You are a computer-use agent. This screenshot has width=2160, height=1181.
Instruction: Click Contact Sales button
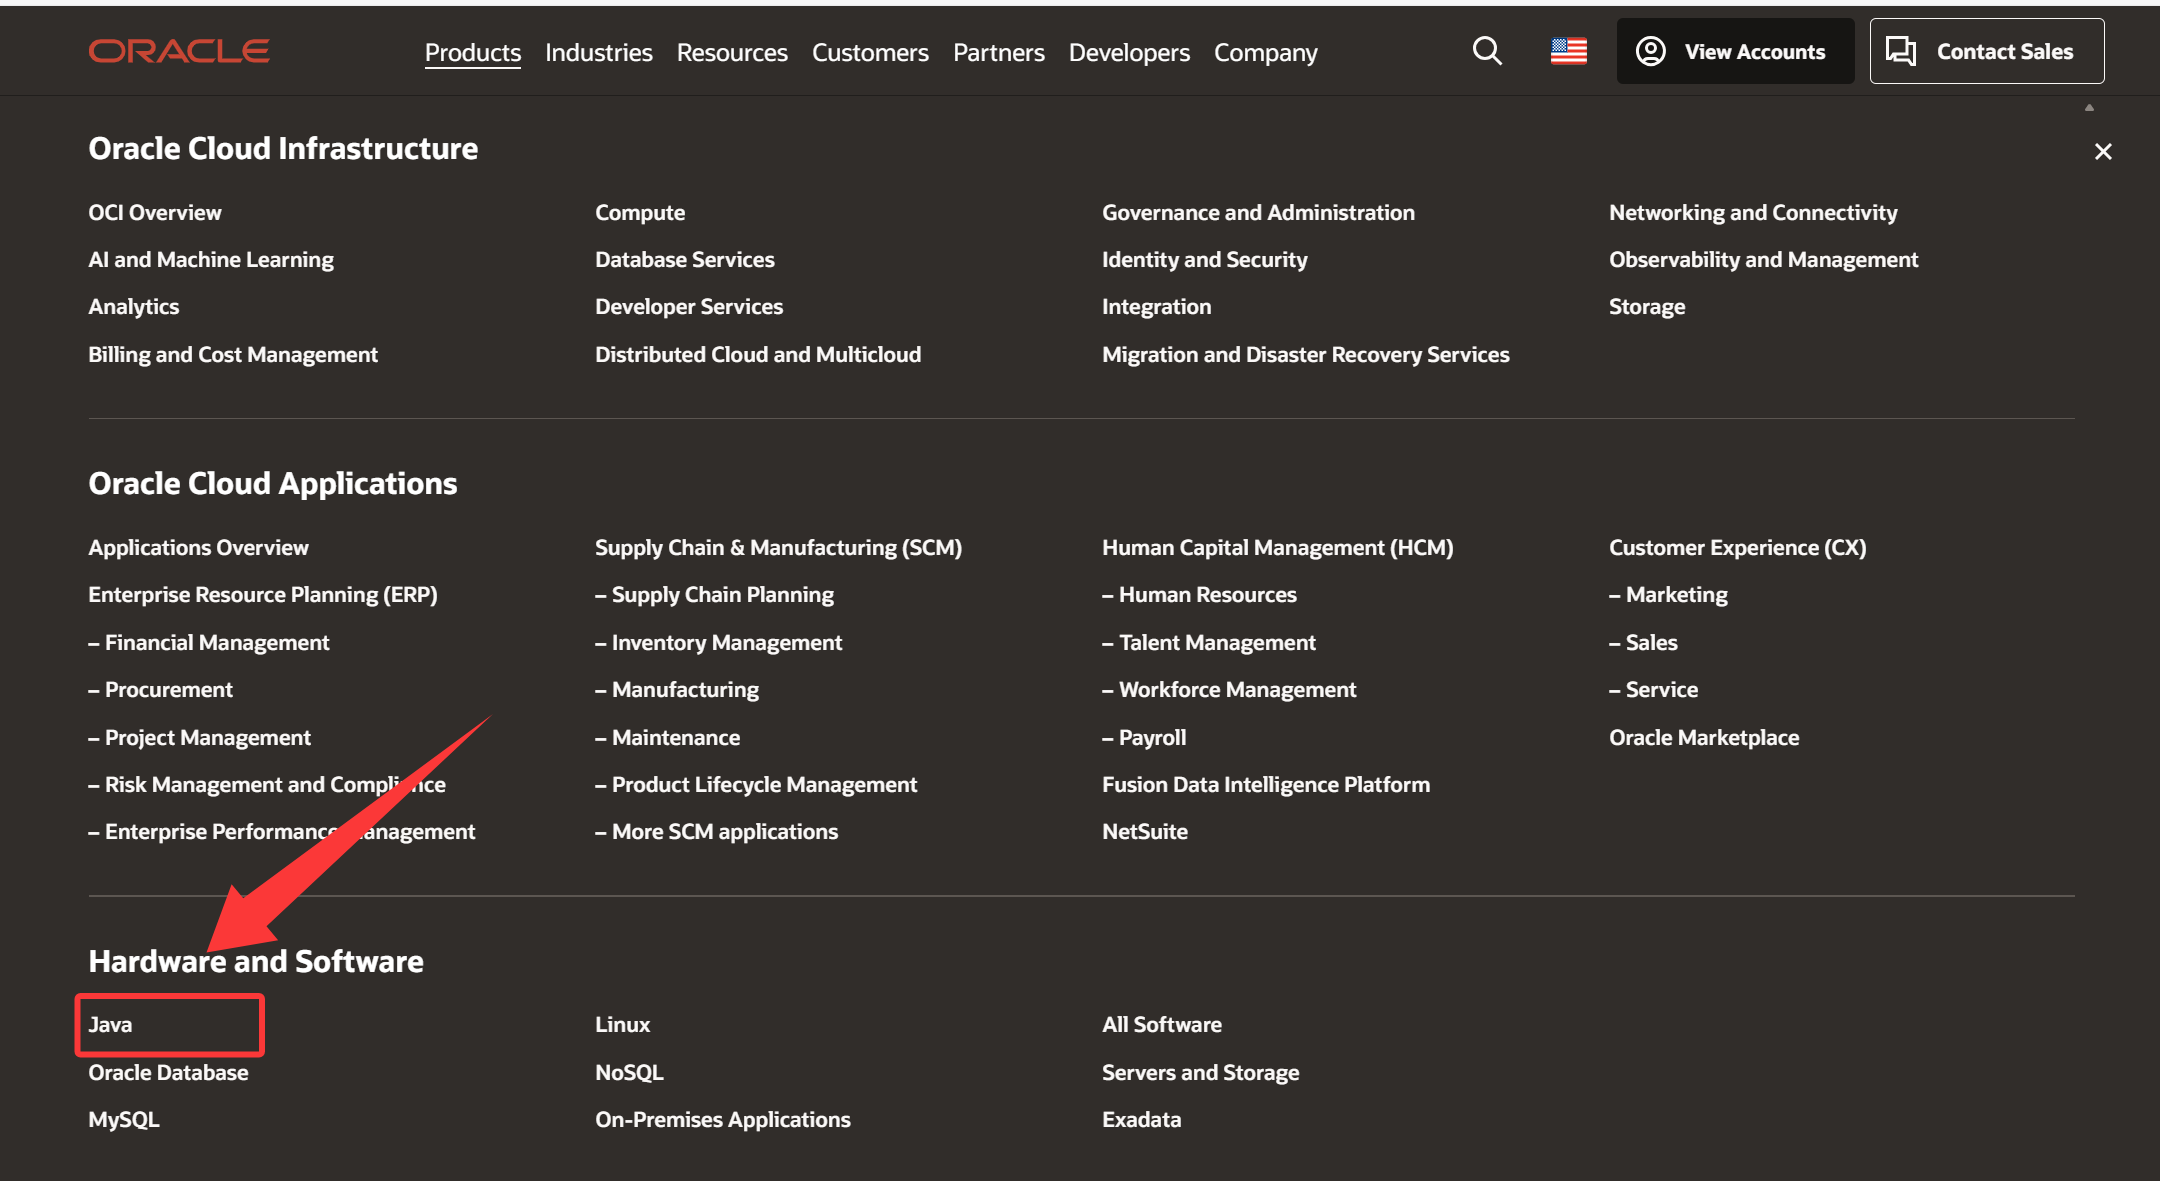[1987, 51]
